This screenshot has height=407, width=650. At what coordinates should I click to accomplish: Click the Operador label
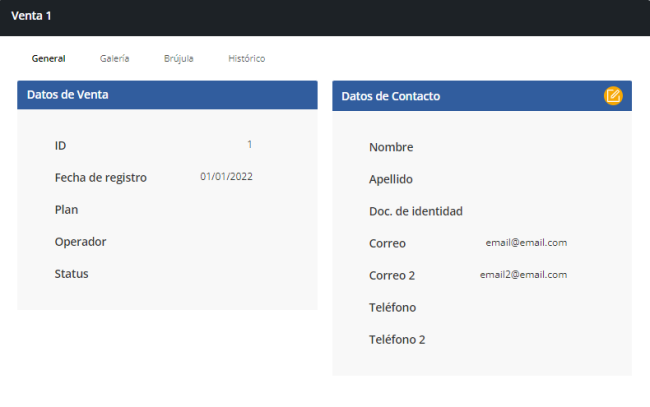(x=80, y=242)
